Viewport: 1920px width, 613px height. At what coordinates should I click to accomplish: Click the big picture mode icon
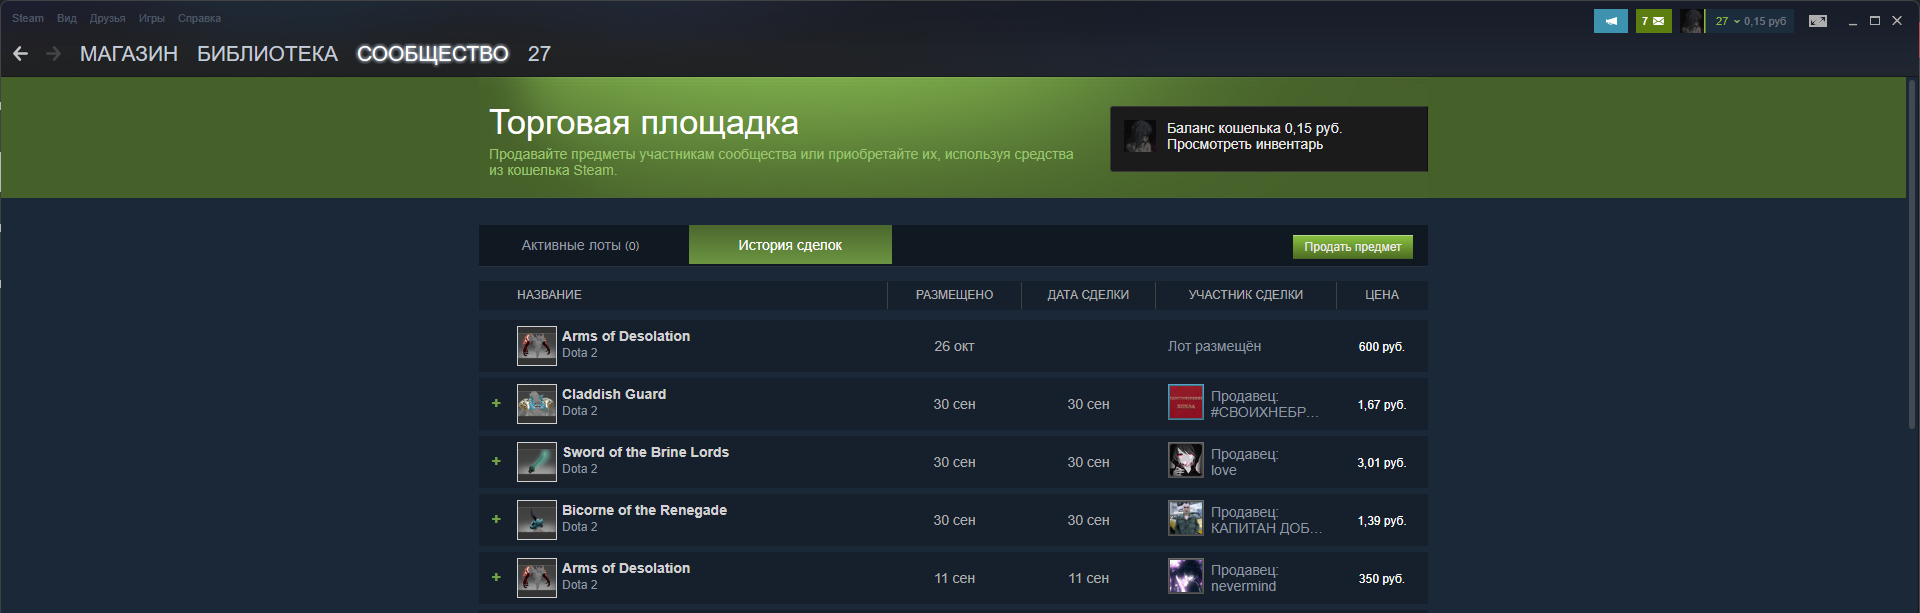pos(1818,21)
